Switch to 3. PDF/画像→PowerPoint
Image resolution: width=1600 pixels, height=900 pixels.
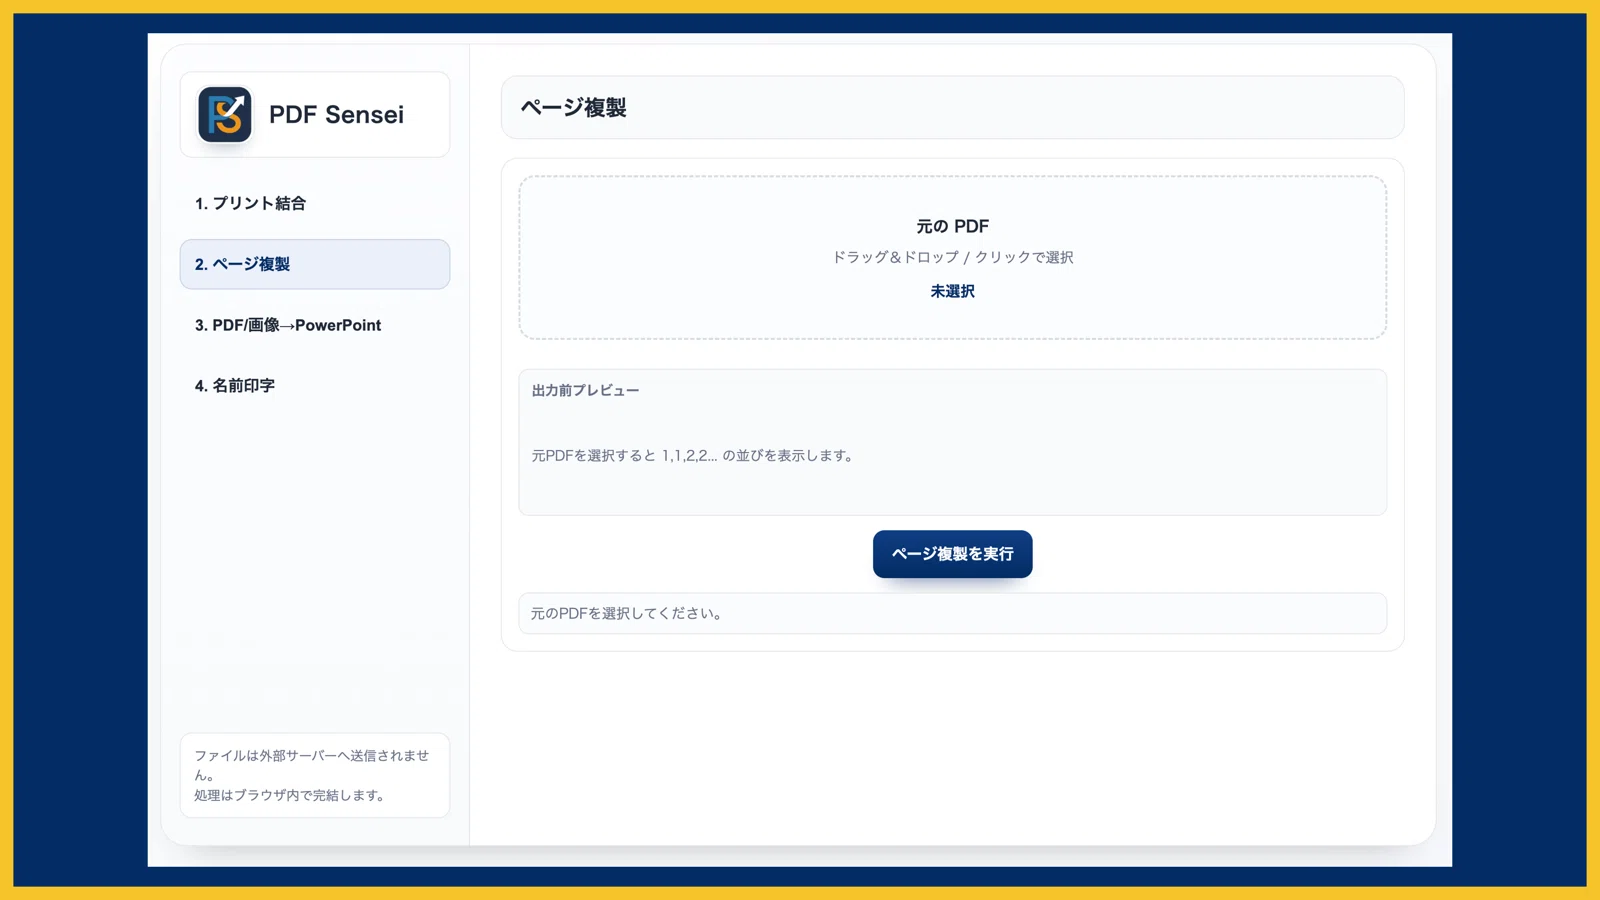click(315, 325)
